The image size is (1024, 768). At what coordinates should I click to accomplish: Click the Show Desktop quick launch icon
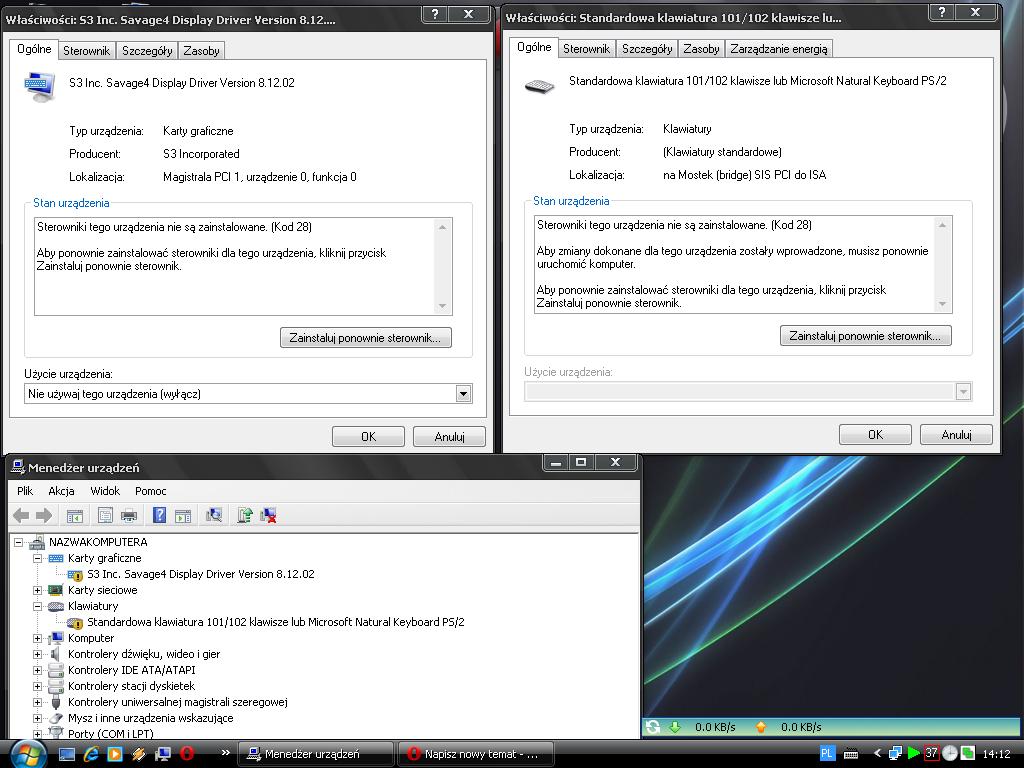[x=67, y=754]
